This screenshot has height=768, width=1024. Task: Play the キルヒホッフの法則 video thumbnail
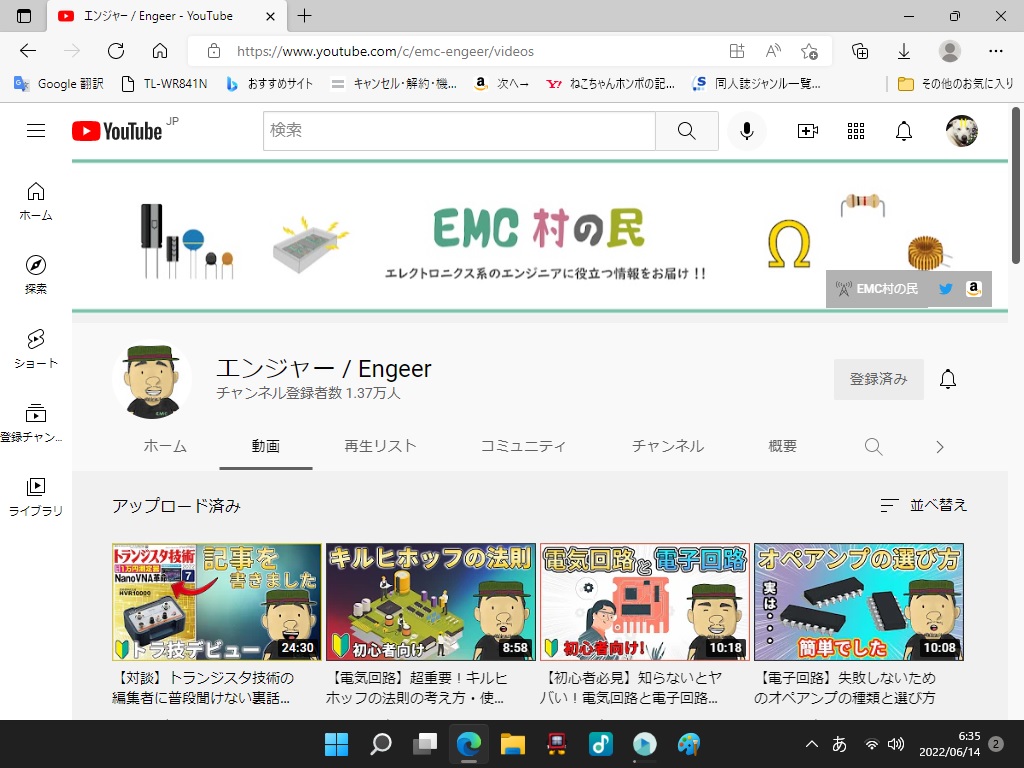pyautogui.click(x=431, y=601)
